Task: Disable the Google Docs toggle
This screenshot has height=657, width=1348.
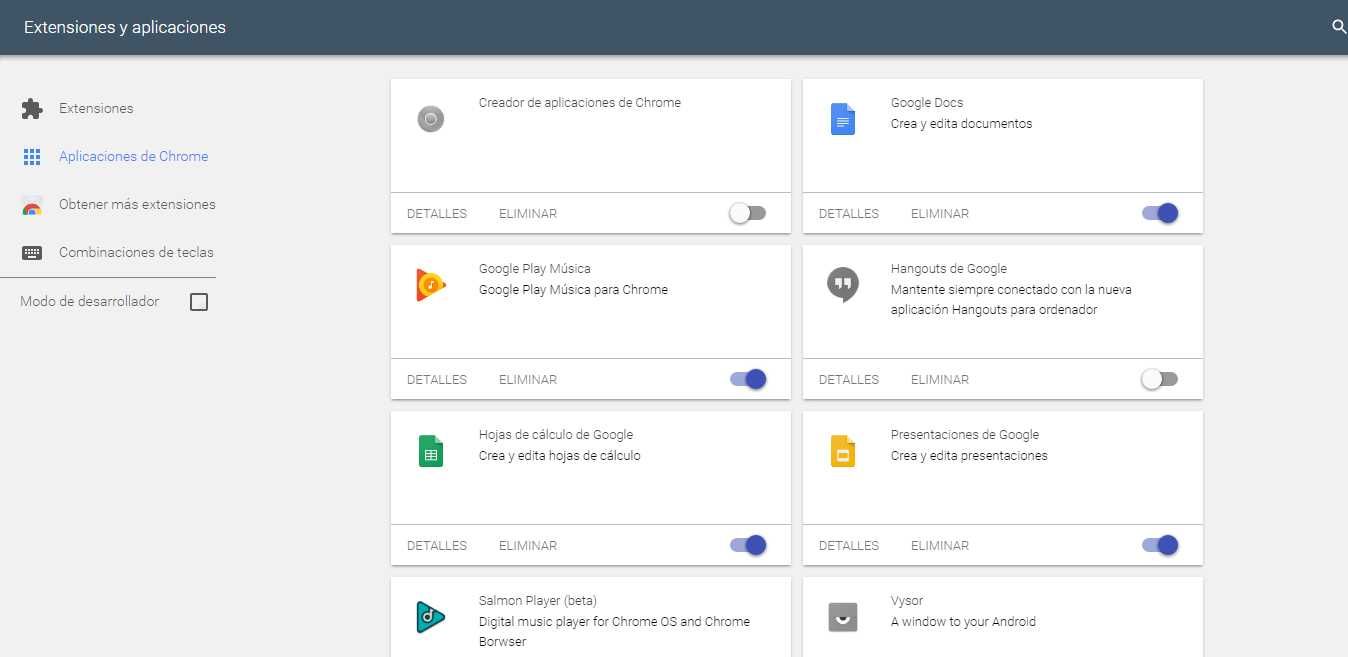Action: point(1160,213)
